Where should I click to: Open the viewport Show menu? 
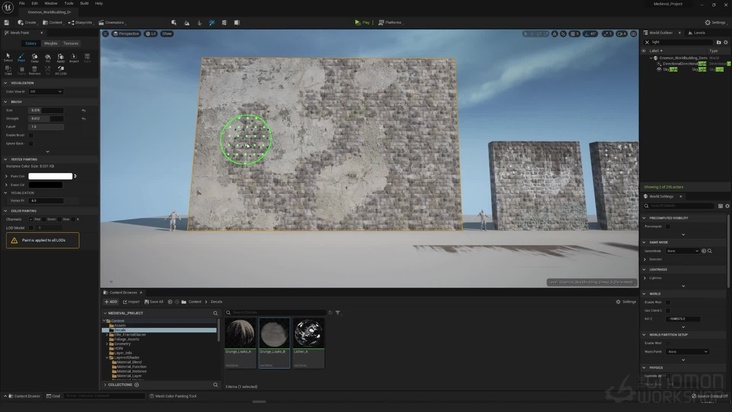pos(167,34)
